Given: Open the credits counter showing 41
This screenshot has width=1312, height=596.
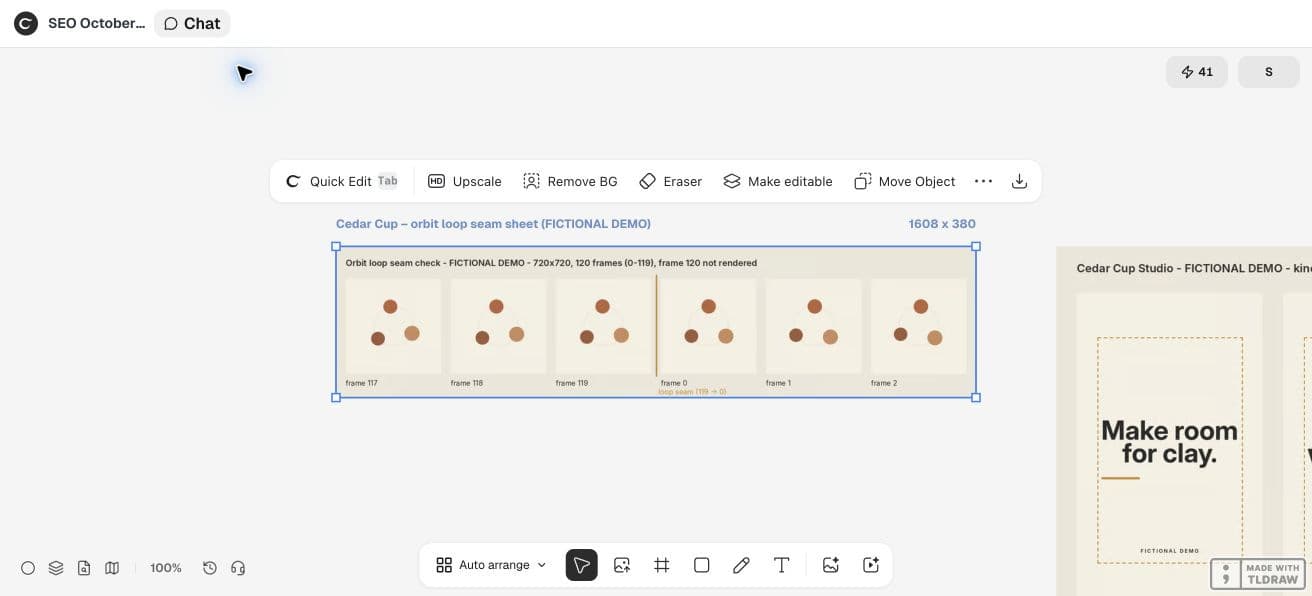Looking at the screenshot, I should point(1197,72).
